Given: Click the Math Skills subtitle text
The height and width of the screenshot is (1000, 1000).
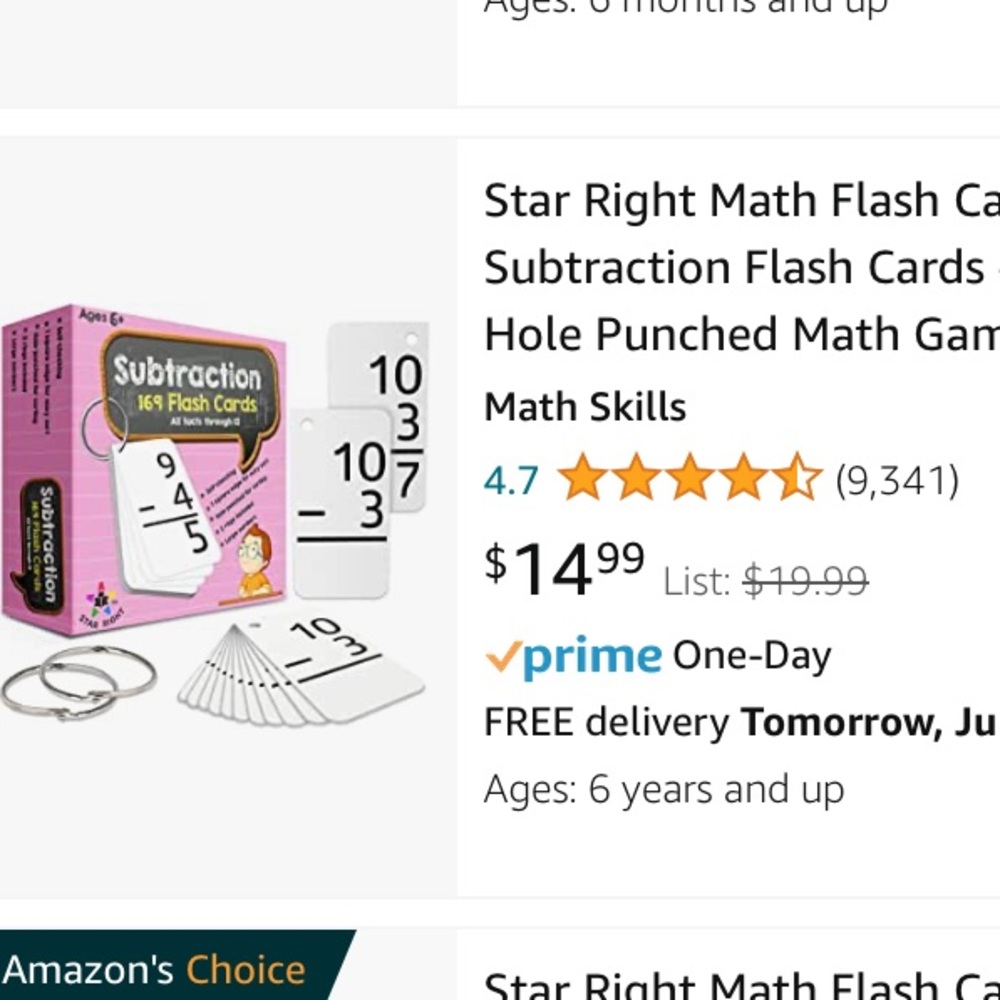Looking at the screenshot, I should (x=584, y=407).
